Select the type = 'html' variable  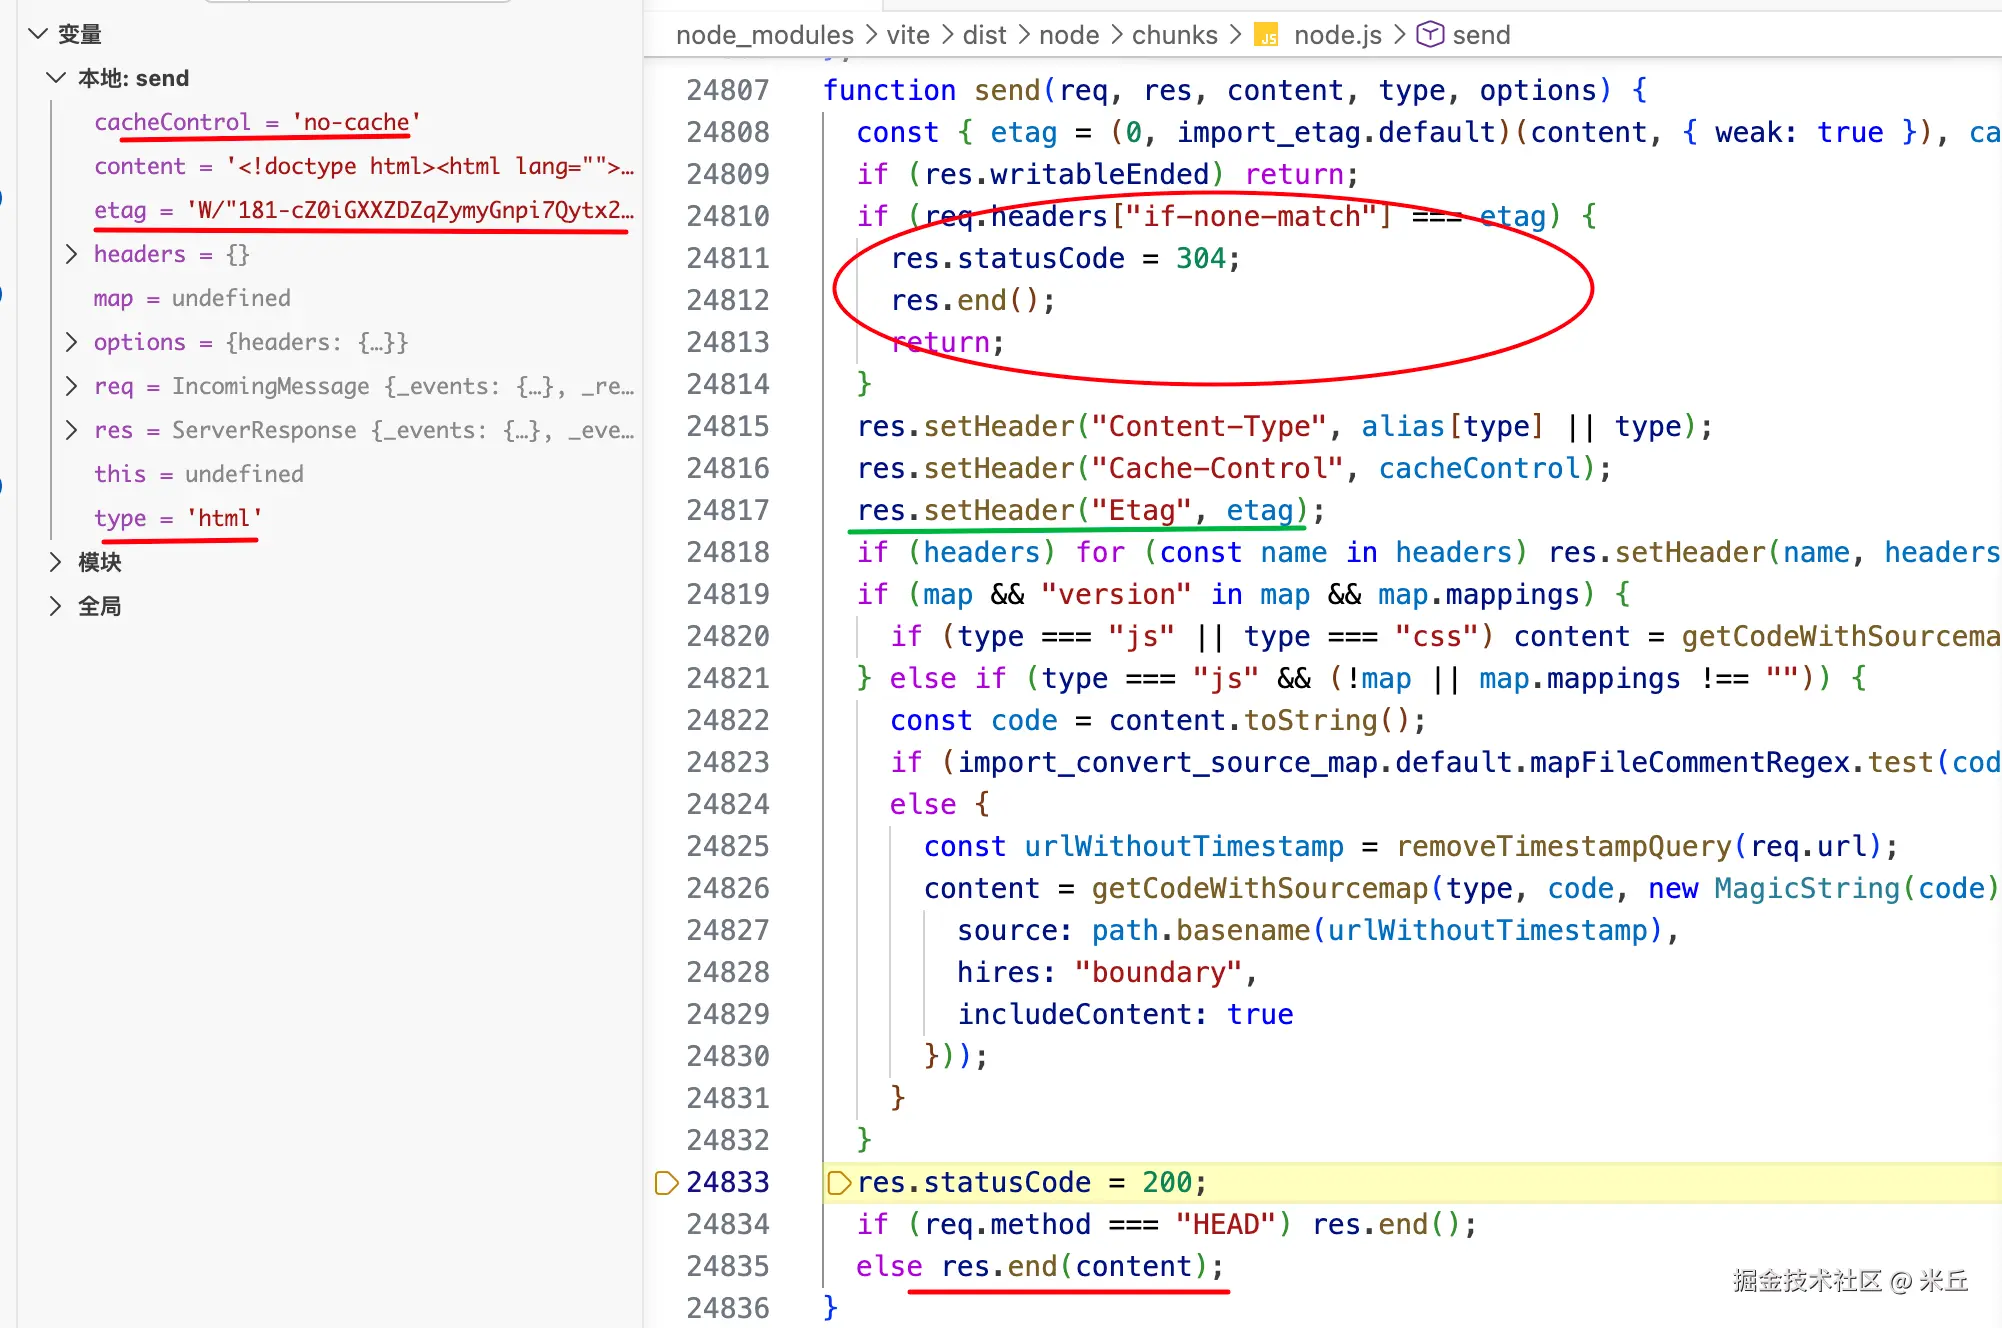click(176, 518)
